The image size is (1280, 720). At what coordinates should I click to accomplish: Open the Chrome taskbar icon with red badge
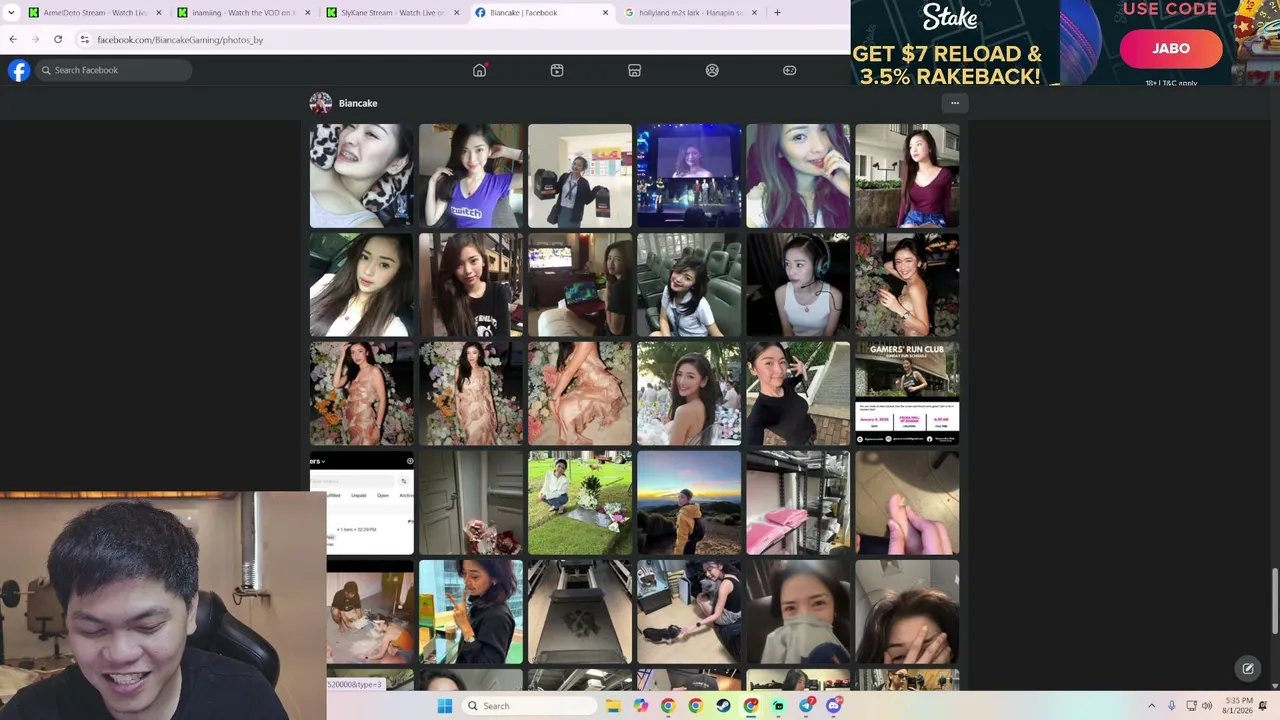(751, 706)
